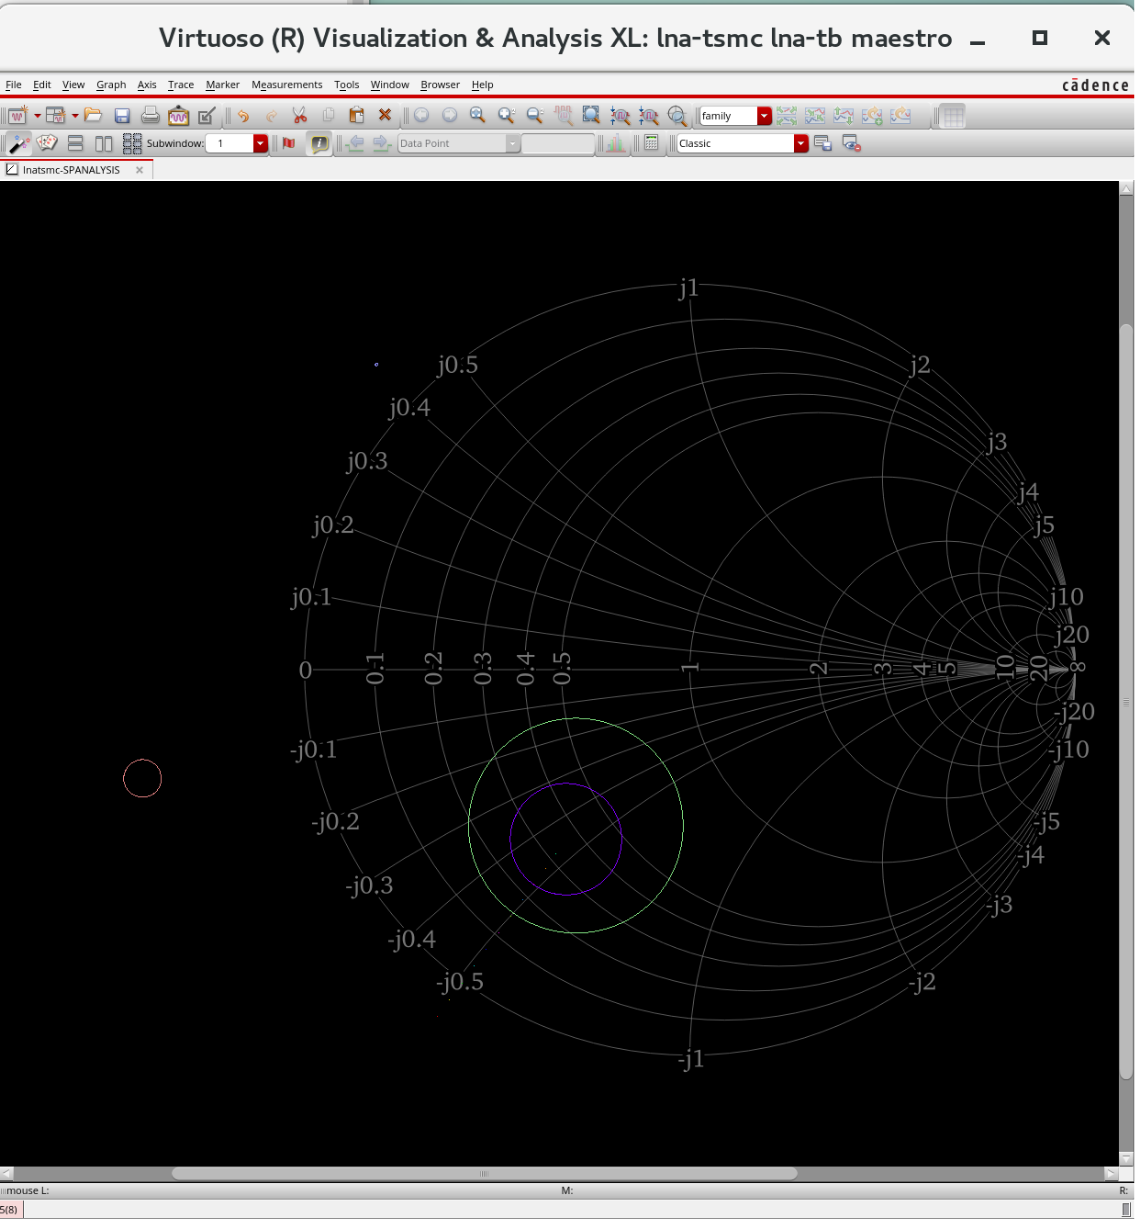Click the Calculator icon
This screenshot has width=1138, height=1222.
[x=652, y=144]
